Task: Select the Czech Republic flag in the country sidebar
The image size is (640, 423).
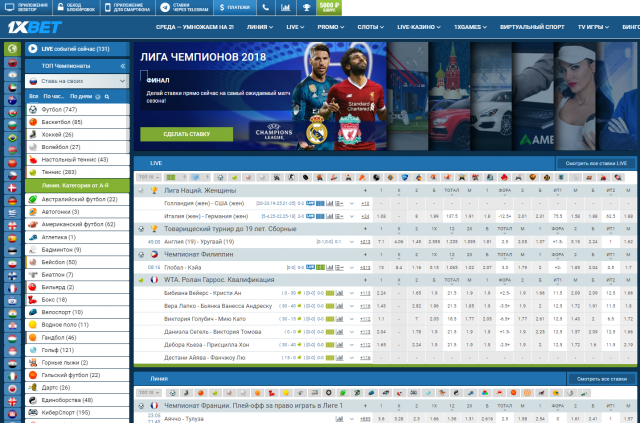Action: 12,176
